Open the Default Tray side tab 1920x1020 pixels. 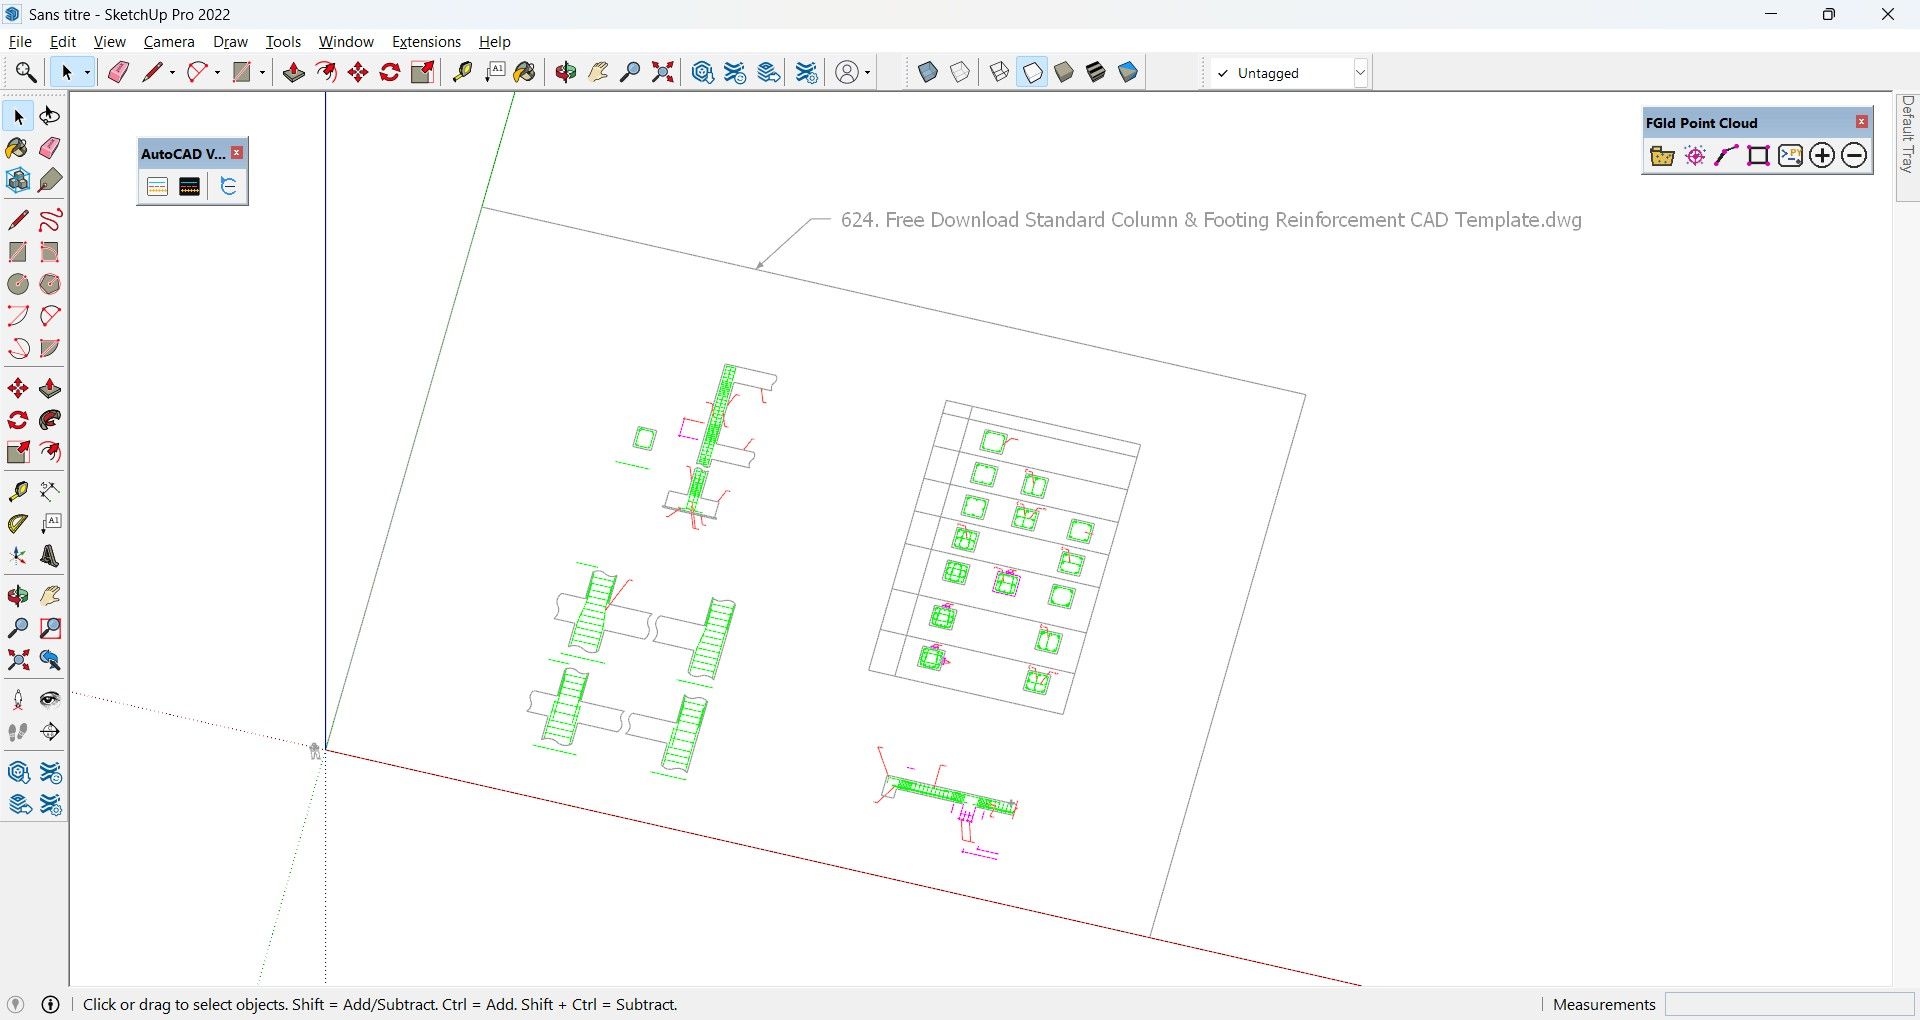(x=1908, y=135)
